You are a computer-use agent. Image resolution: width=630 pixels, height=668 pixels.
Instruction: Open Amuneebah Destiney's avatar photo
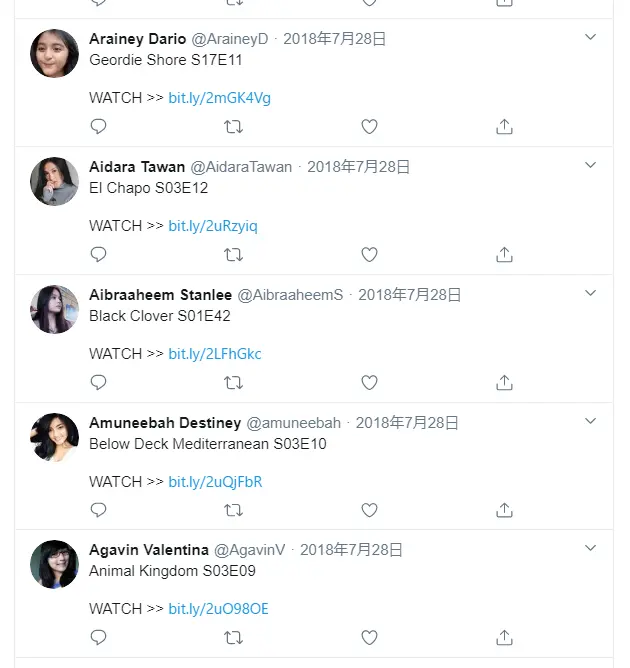pos(55,437)
